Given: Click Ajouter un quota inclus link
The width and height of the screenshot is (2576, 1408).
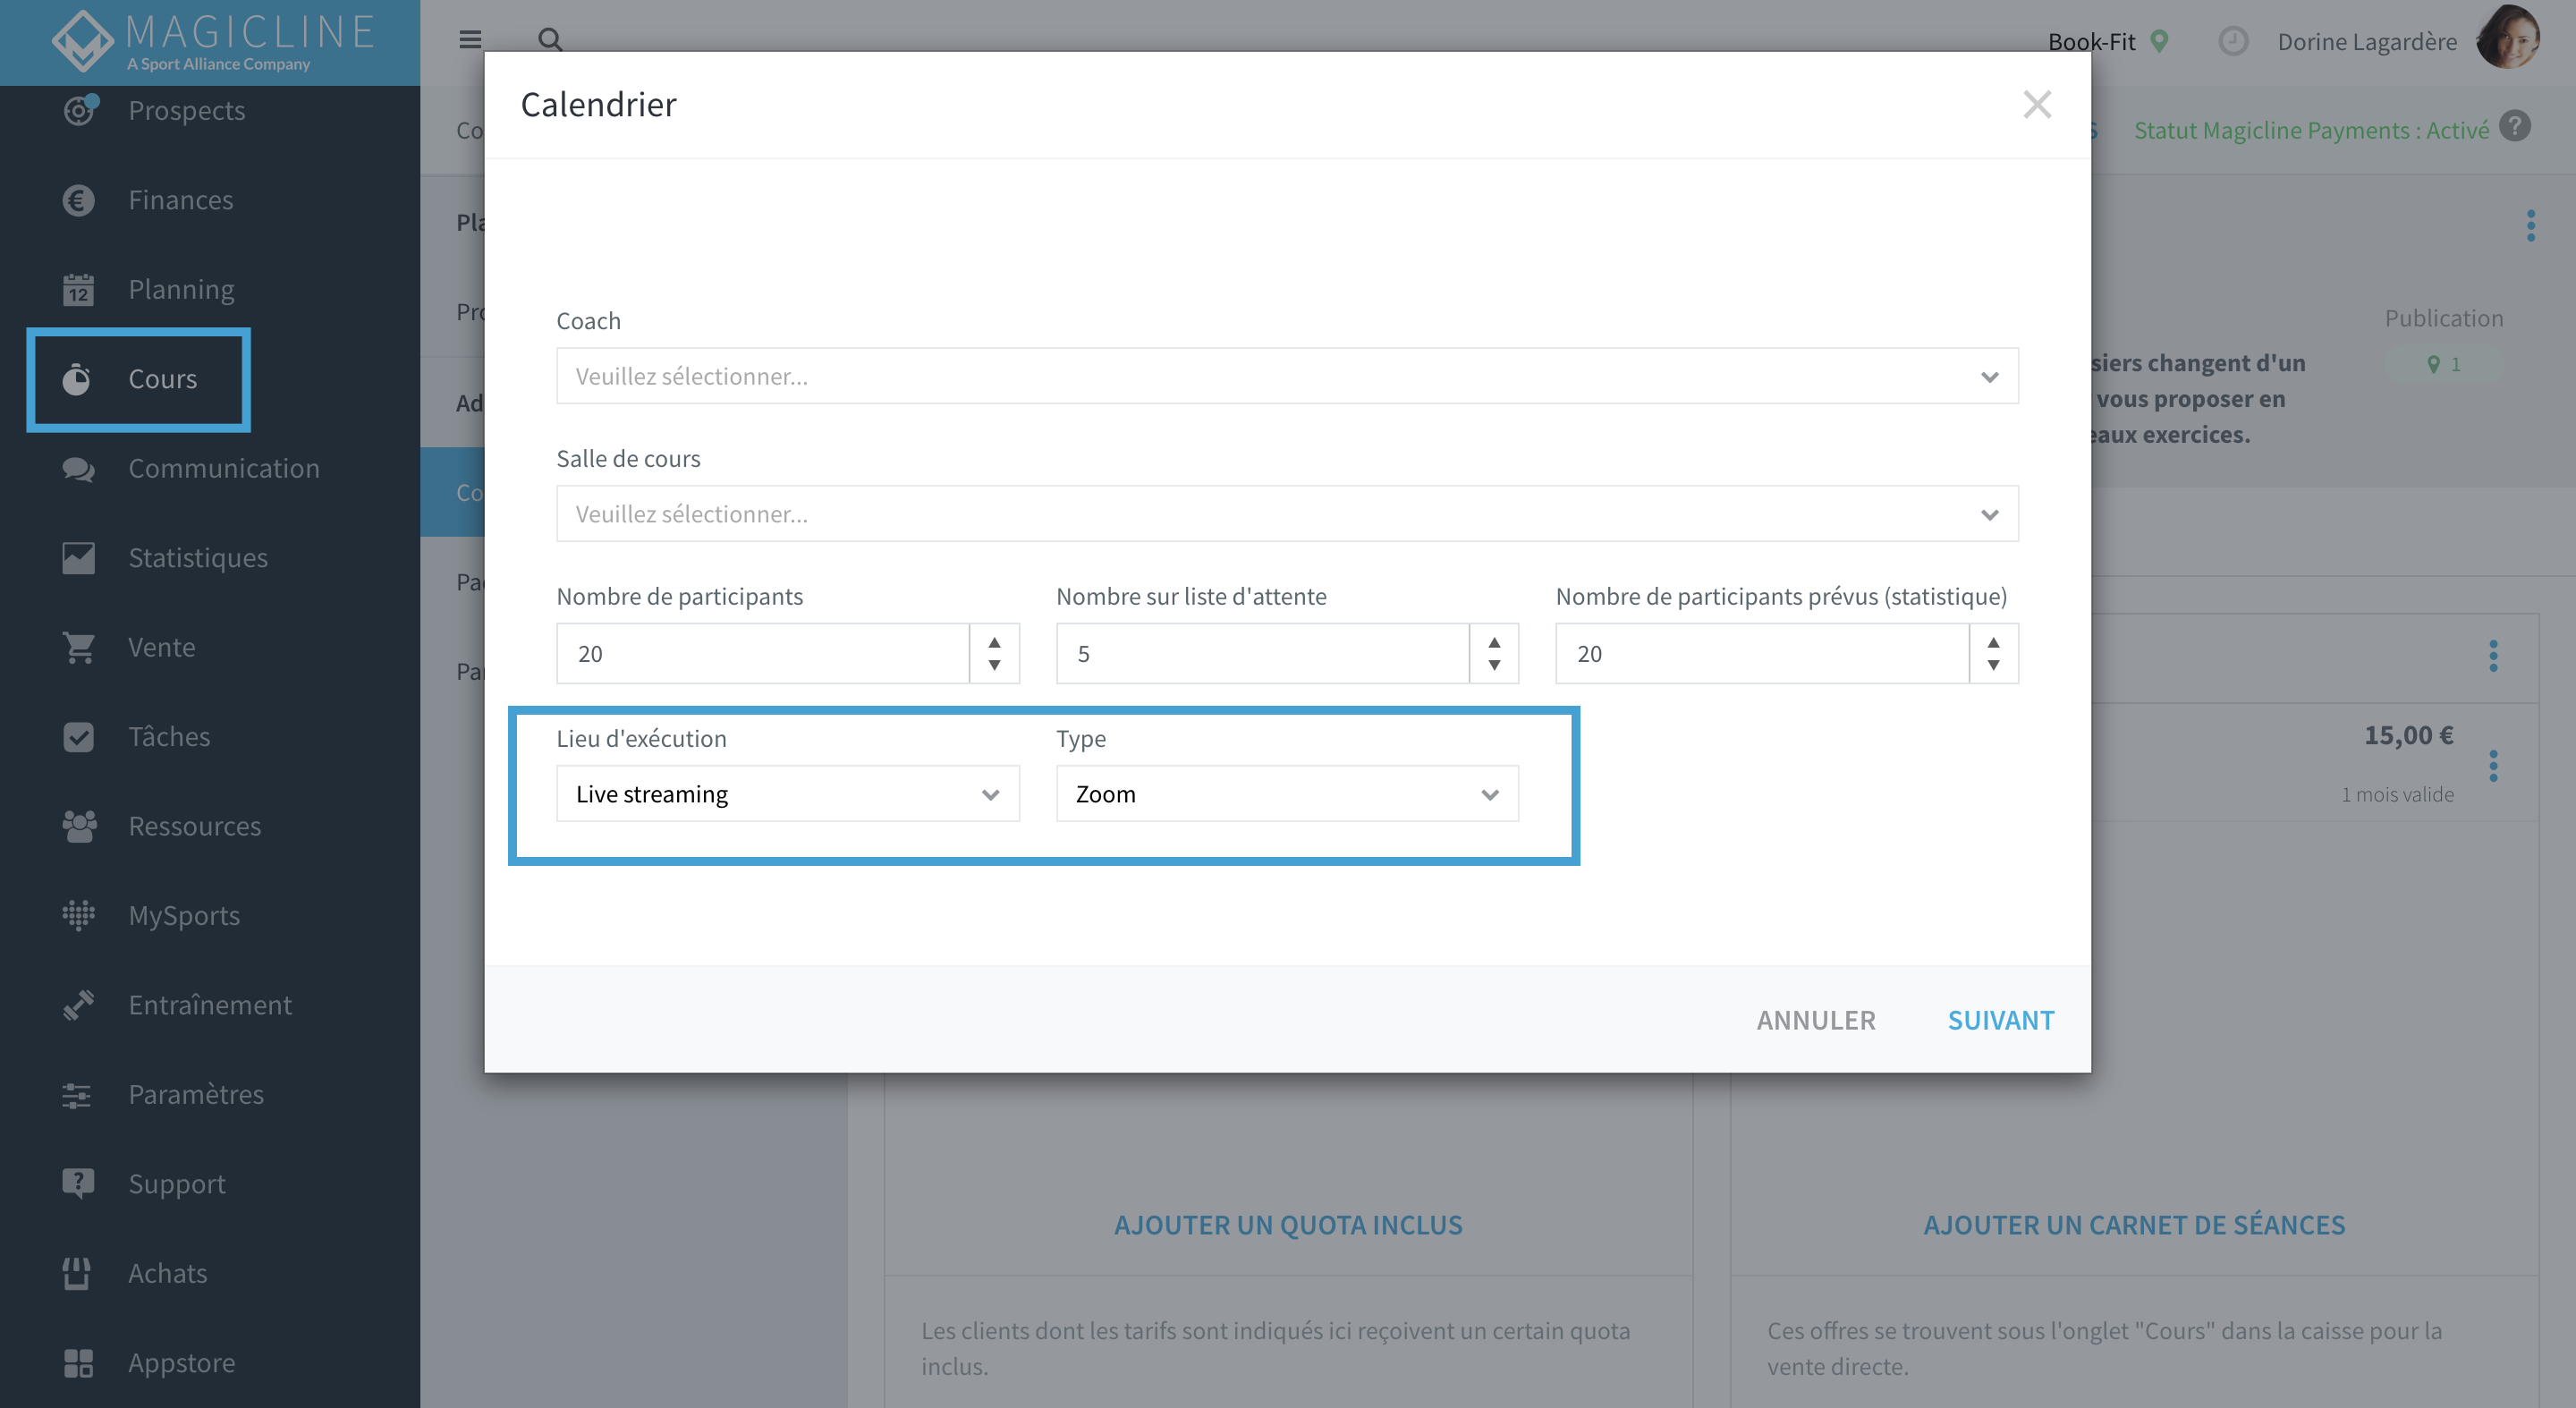Looking at the screenshot, I should point(1288,1225).
